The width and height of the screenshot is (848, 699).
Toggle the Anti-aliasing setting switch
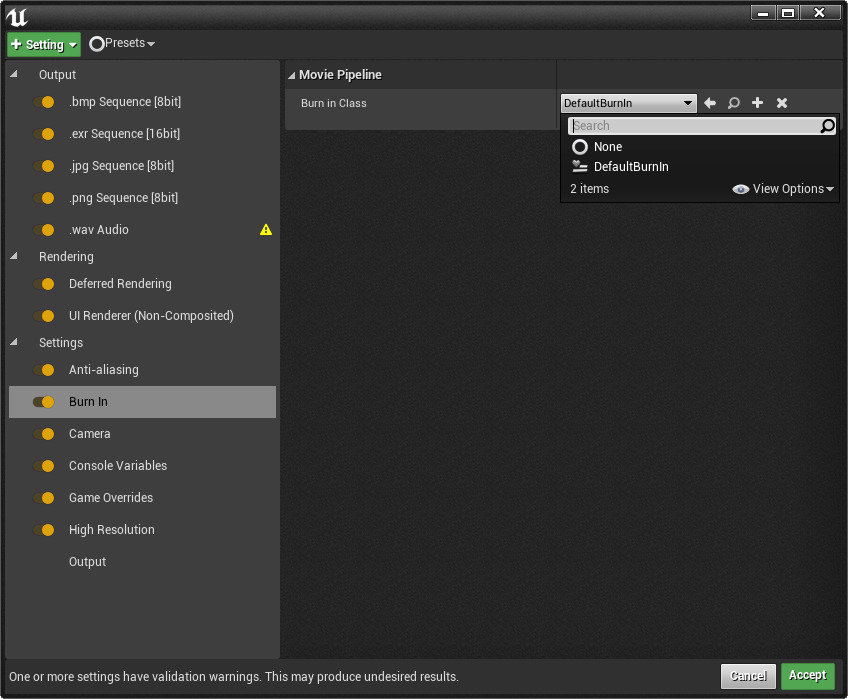tap(44, 370)
